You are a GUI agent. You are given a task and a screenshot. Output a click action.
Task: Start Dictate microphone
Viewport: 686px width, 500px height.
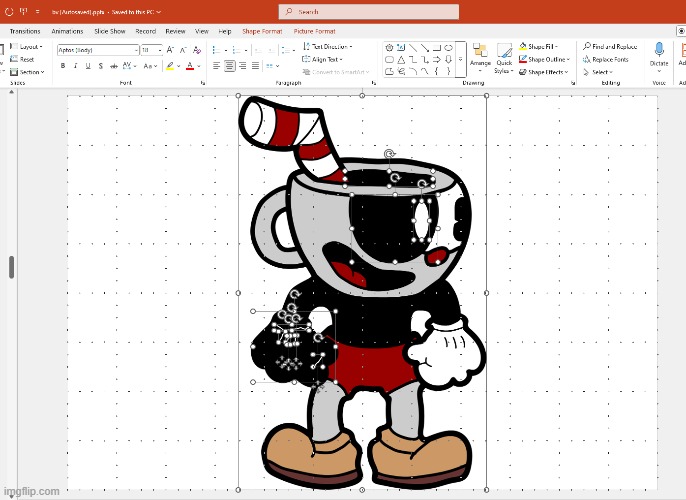point(659,55)
